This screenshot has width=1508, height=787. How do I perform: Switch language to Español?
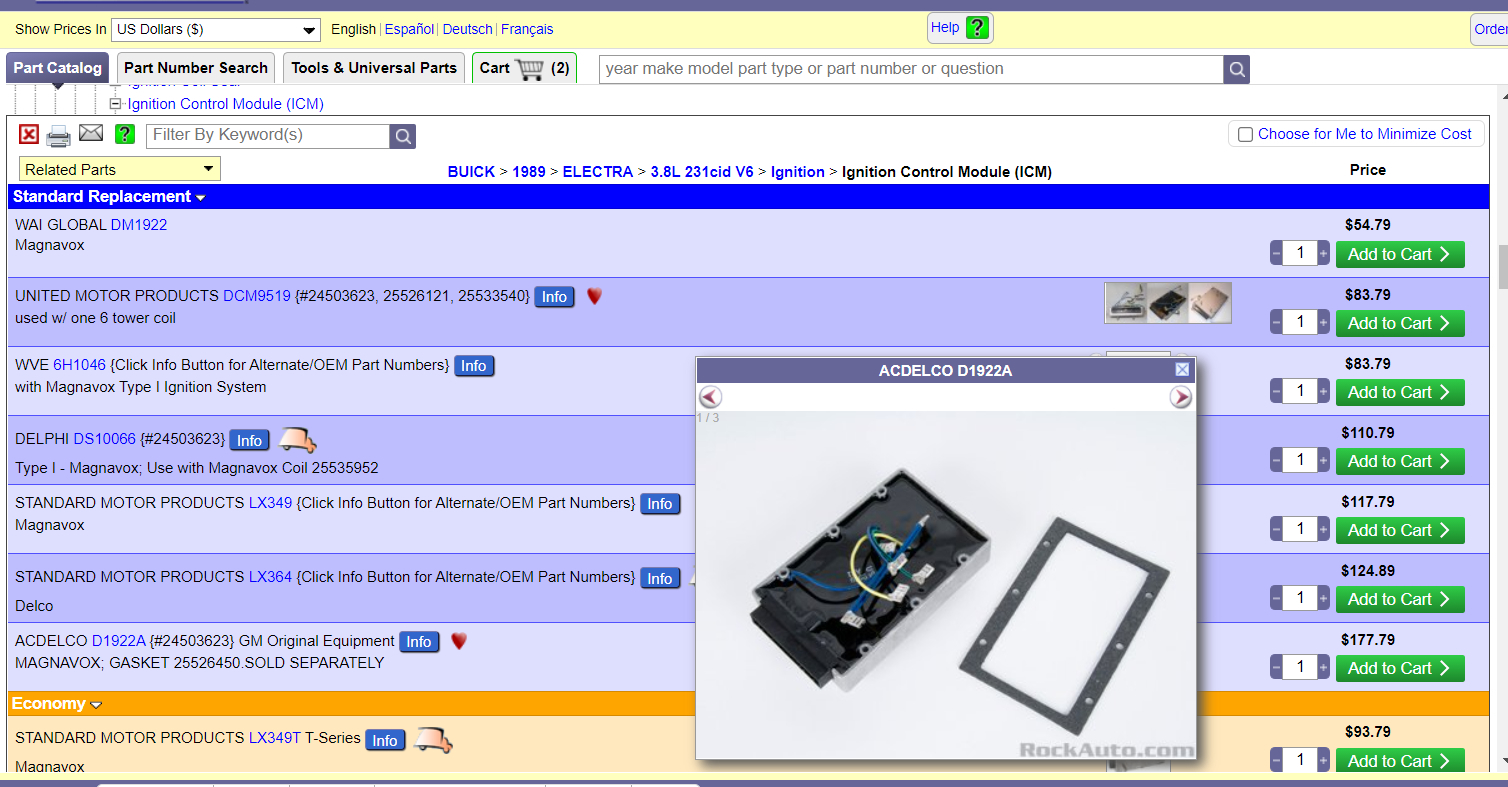[x=409, y=29]
